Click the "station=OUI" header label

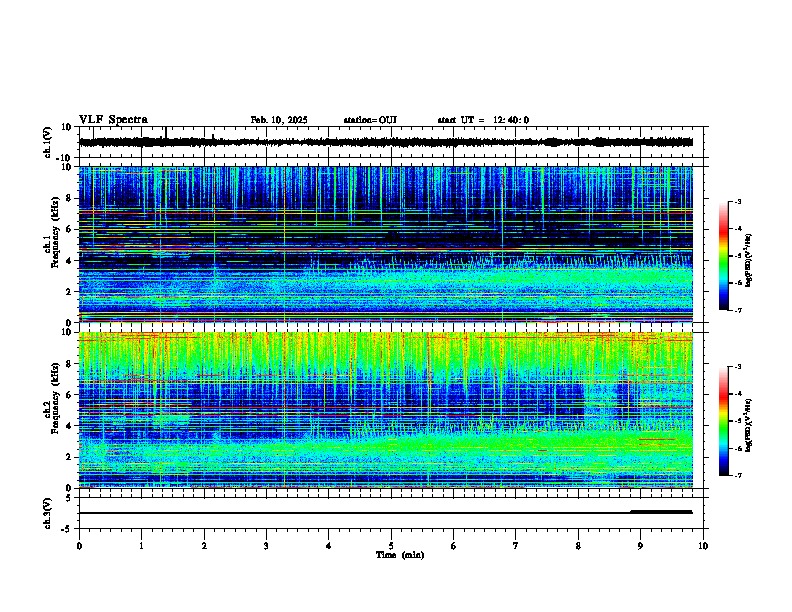(370, 120)
